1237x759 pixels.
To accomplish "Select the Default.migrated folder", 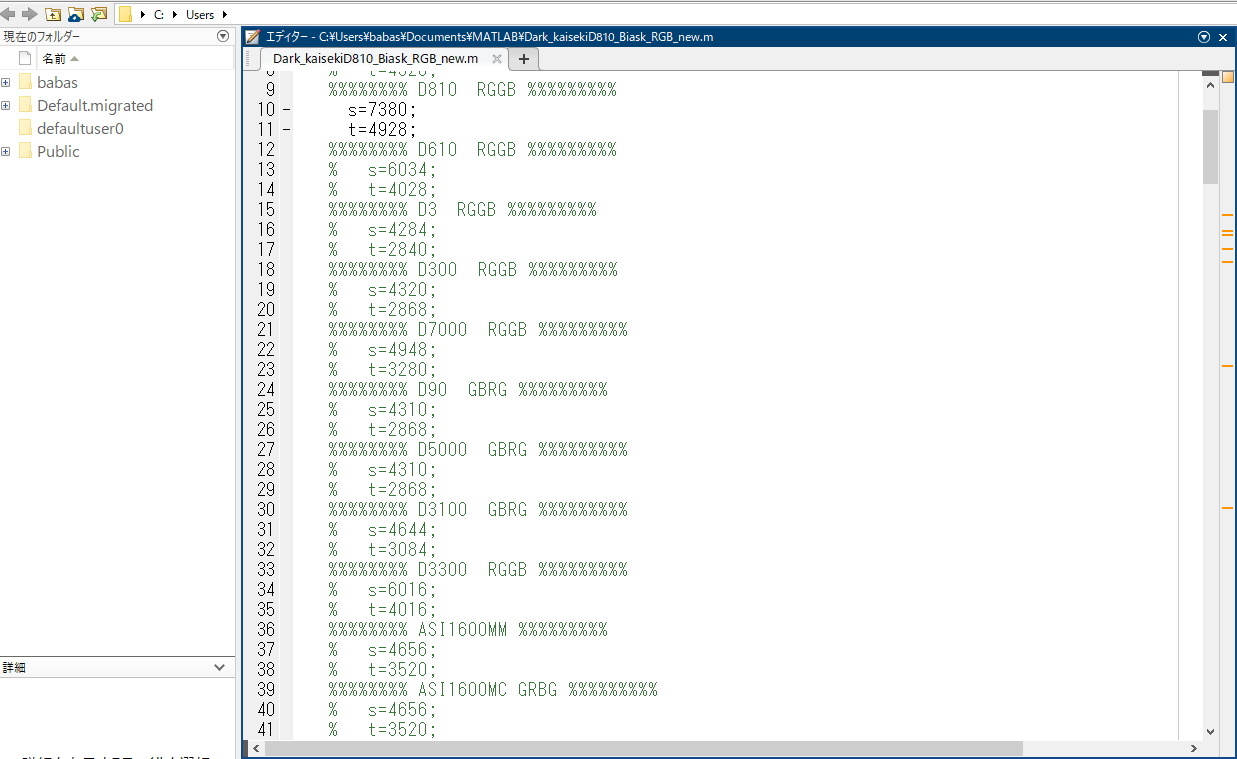I will pos(95,106).
